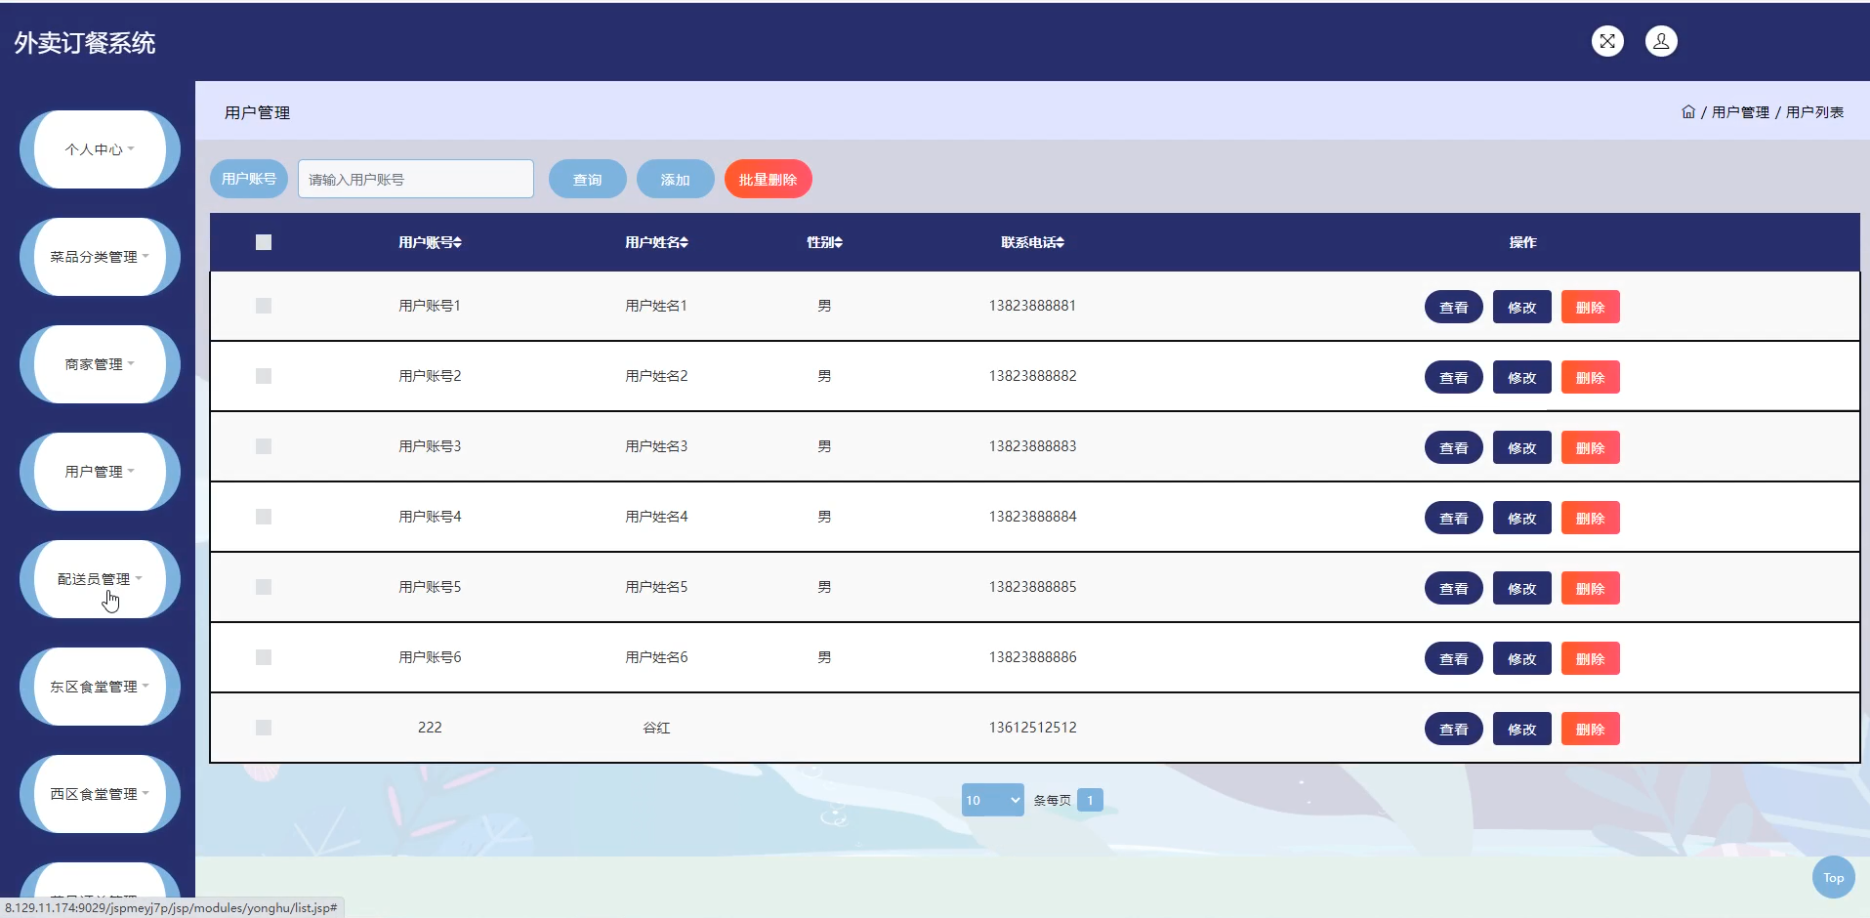
Task: Check the row for 用户账号6
Action: click(264, 657)
